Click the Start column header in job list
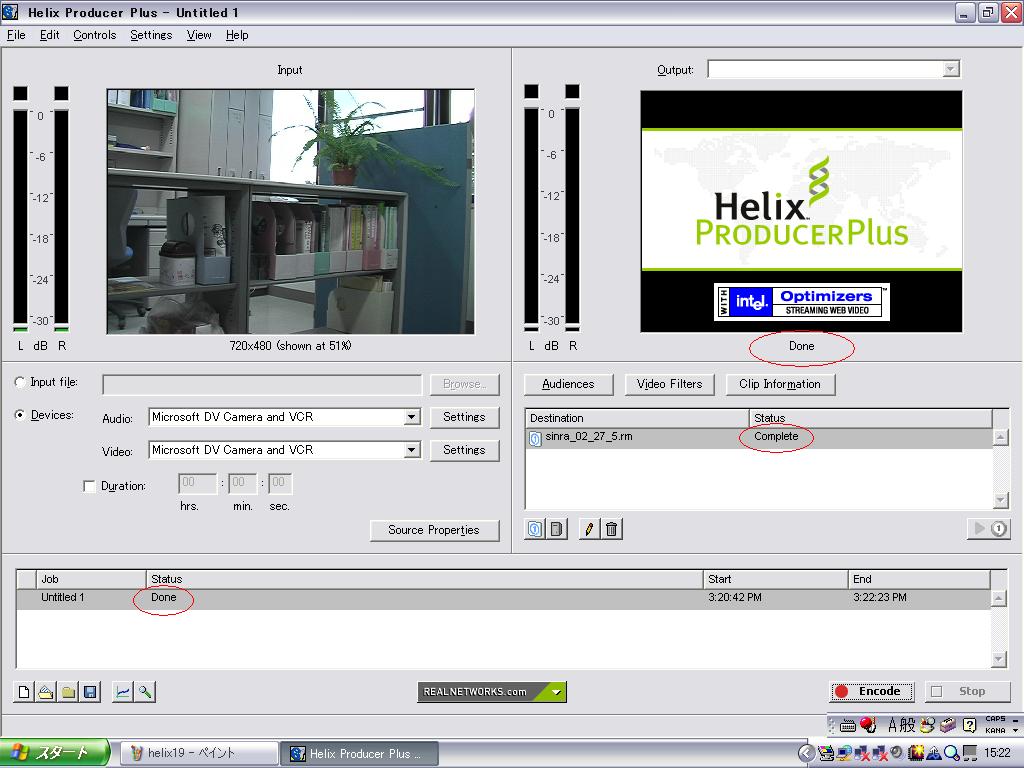1024x768 pixels. coord(776,579)
